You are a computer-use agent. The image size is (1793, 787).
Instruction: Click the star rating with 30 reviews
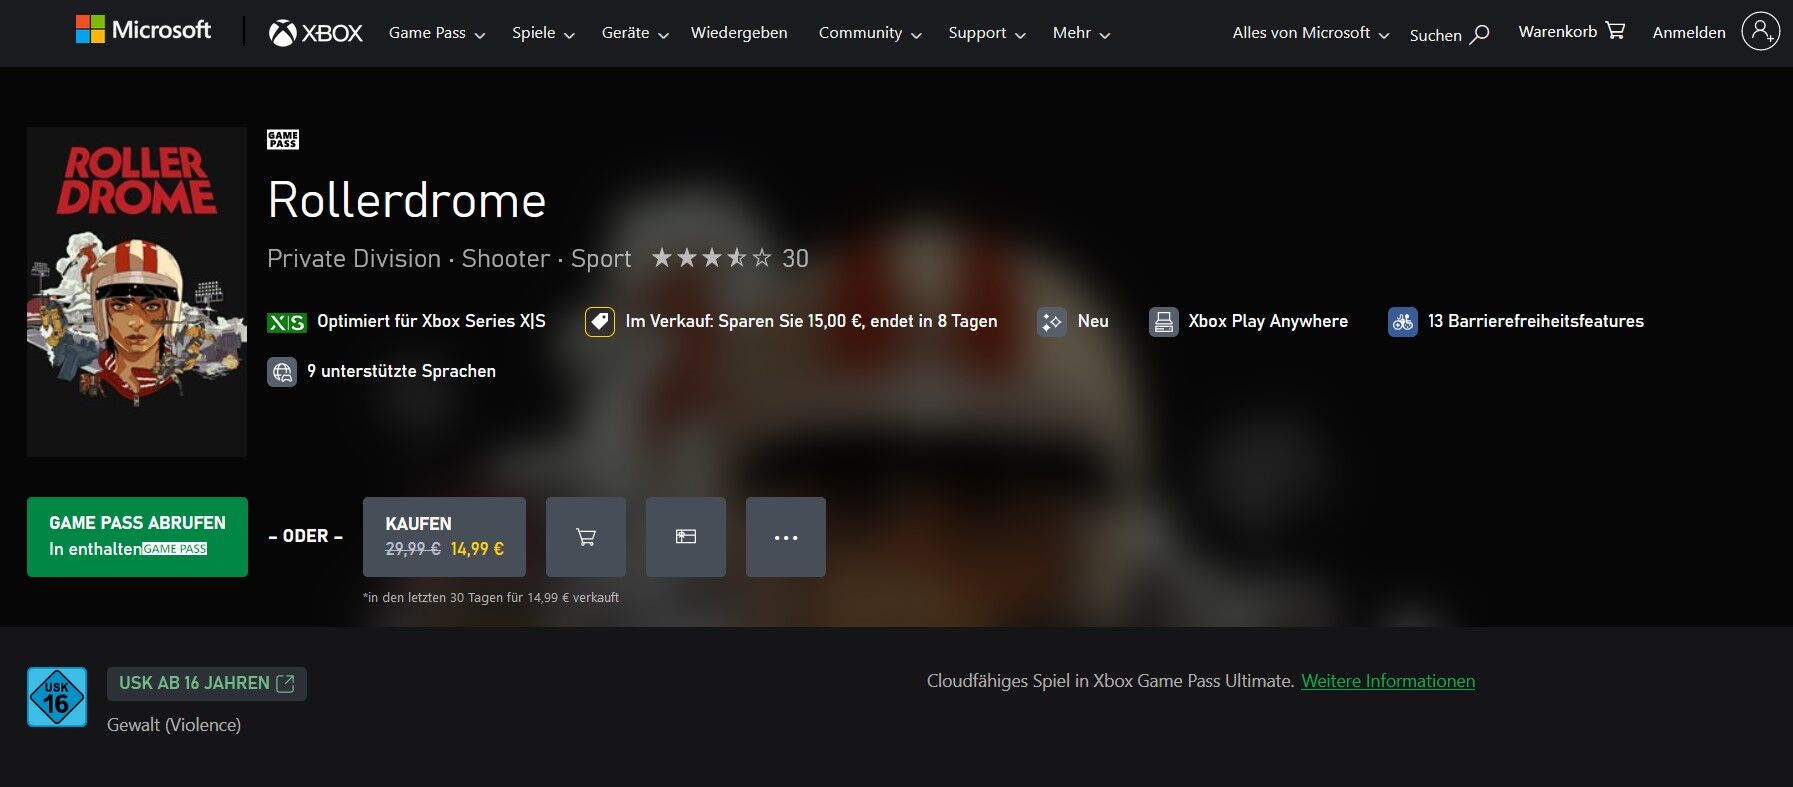click(730, 258)
